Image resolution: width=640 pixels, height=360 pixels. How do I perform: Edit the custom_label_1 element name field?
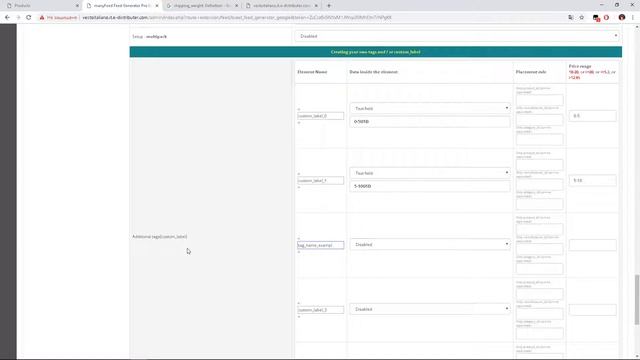pyautogui.click(x=320, y=180)
